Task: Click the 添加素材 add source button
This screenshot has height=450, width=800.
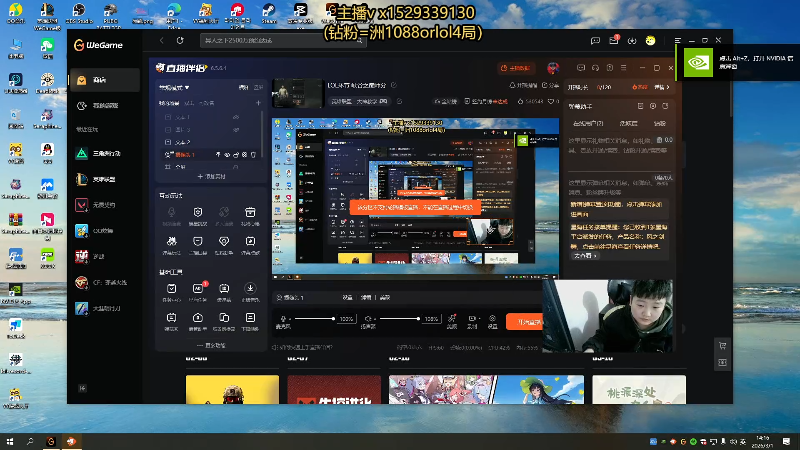Action: (x=211, y=177)
